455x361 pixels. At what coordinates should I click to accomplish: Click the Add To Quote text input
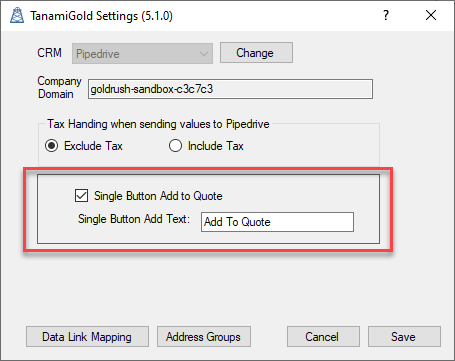click(x=277, y=222)
